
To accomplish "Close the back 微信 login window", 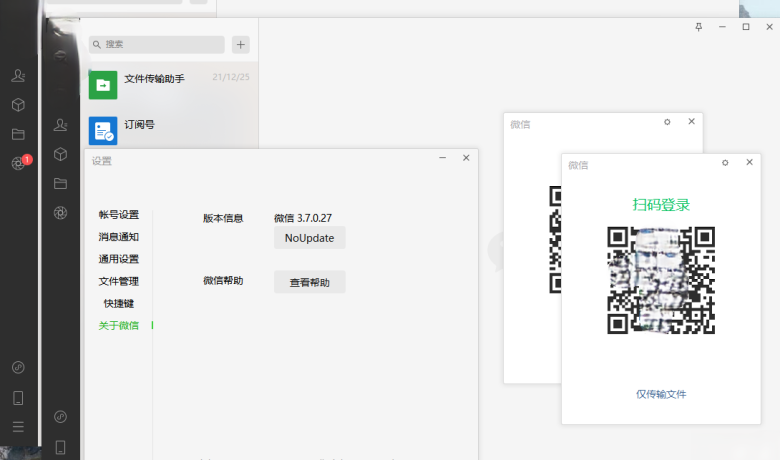I will [691, 121].
